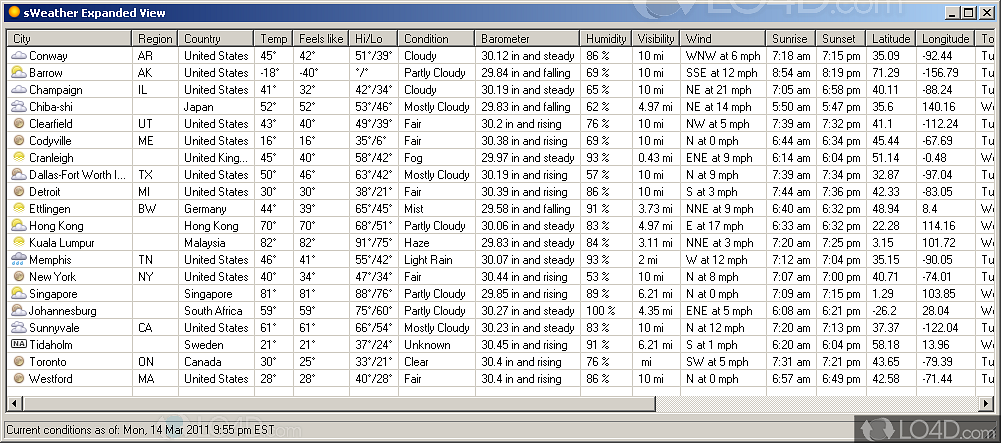Click the '8:54 am' sunrise cell
1001x443 pixels.
tap(790, 73)
